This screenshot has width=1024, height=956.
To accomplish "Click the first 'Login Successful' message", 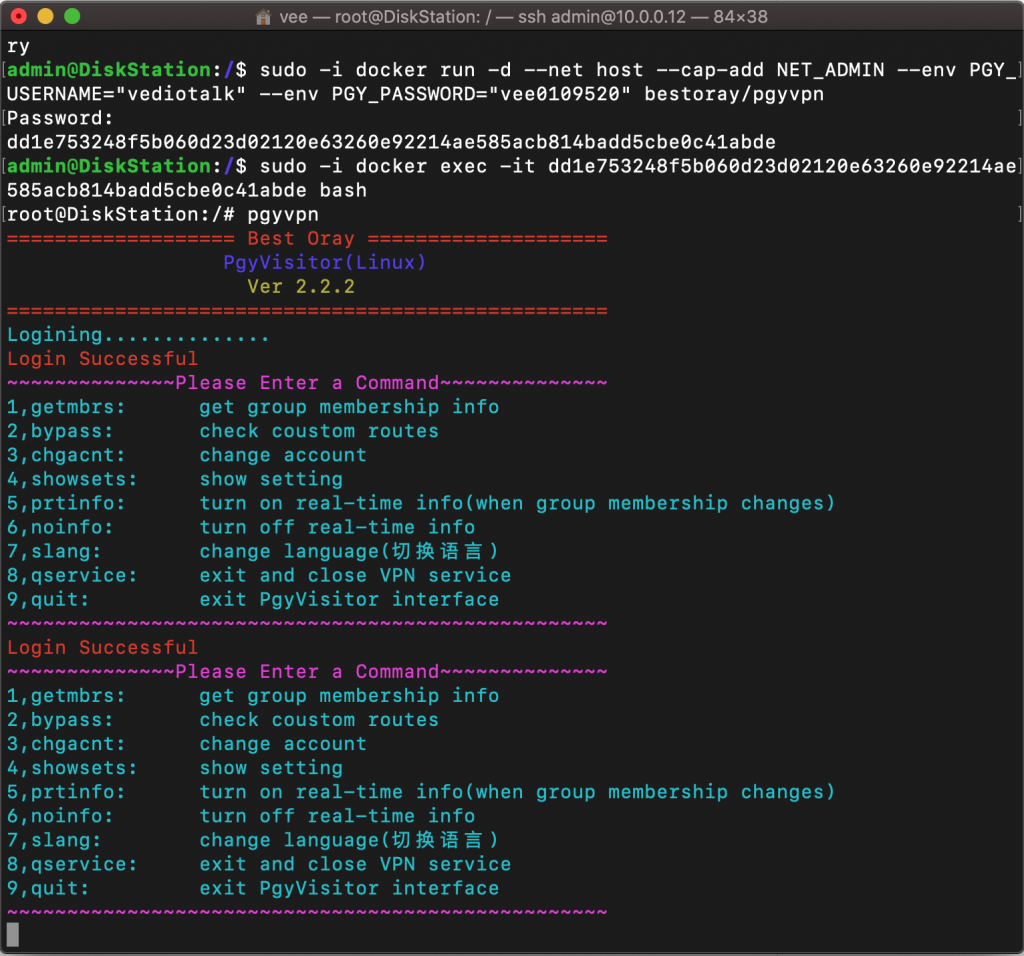I will click(x=103, y=359).
